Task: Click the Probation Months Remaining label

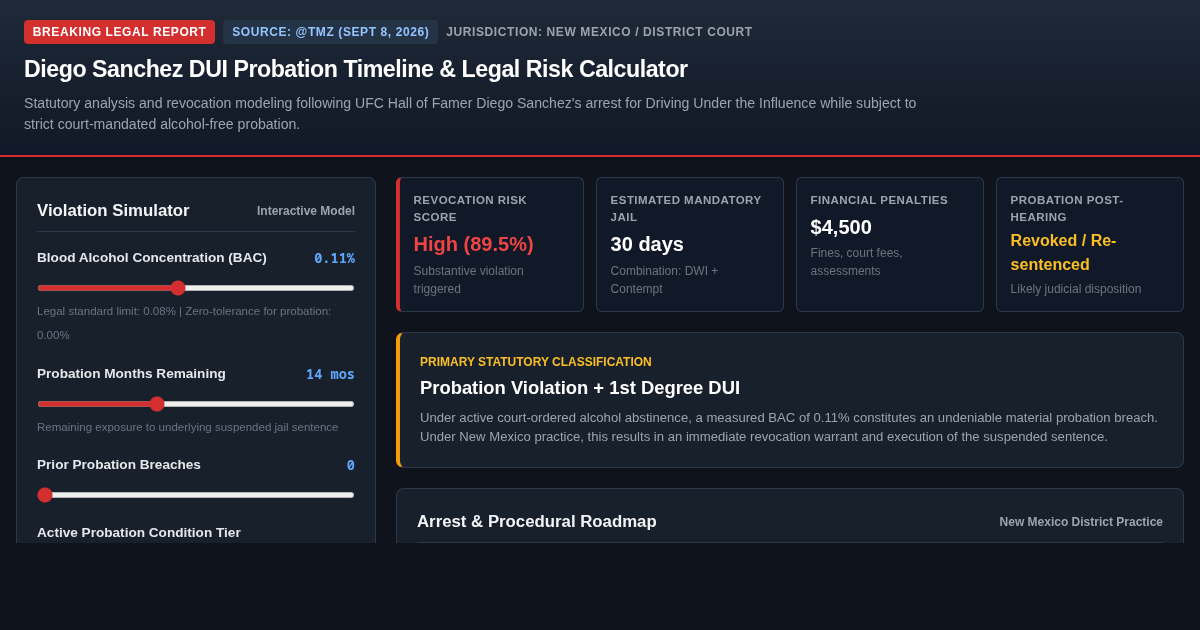Action: click(131, 374)
